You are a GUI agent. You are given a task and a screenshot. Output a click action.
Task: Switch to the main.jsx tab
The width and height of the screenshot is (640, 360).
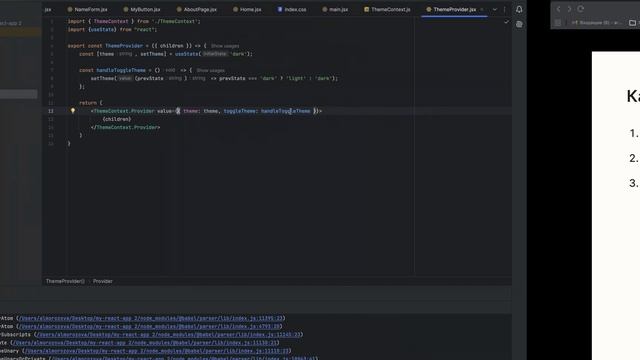pyautogui.click(x=335, y=9)
